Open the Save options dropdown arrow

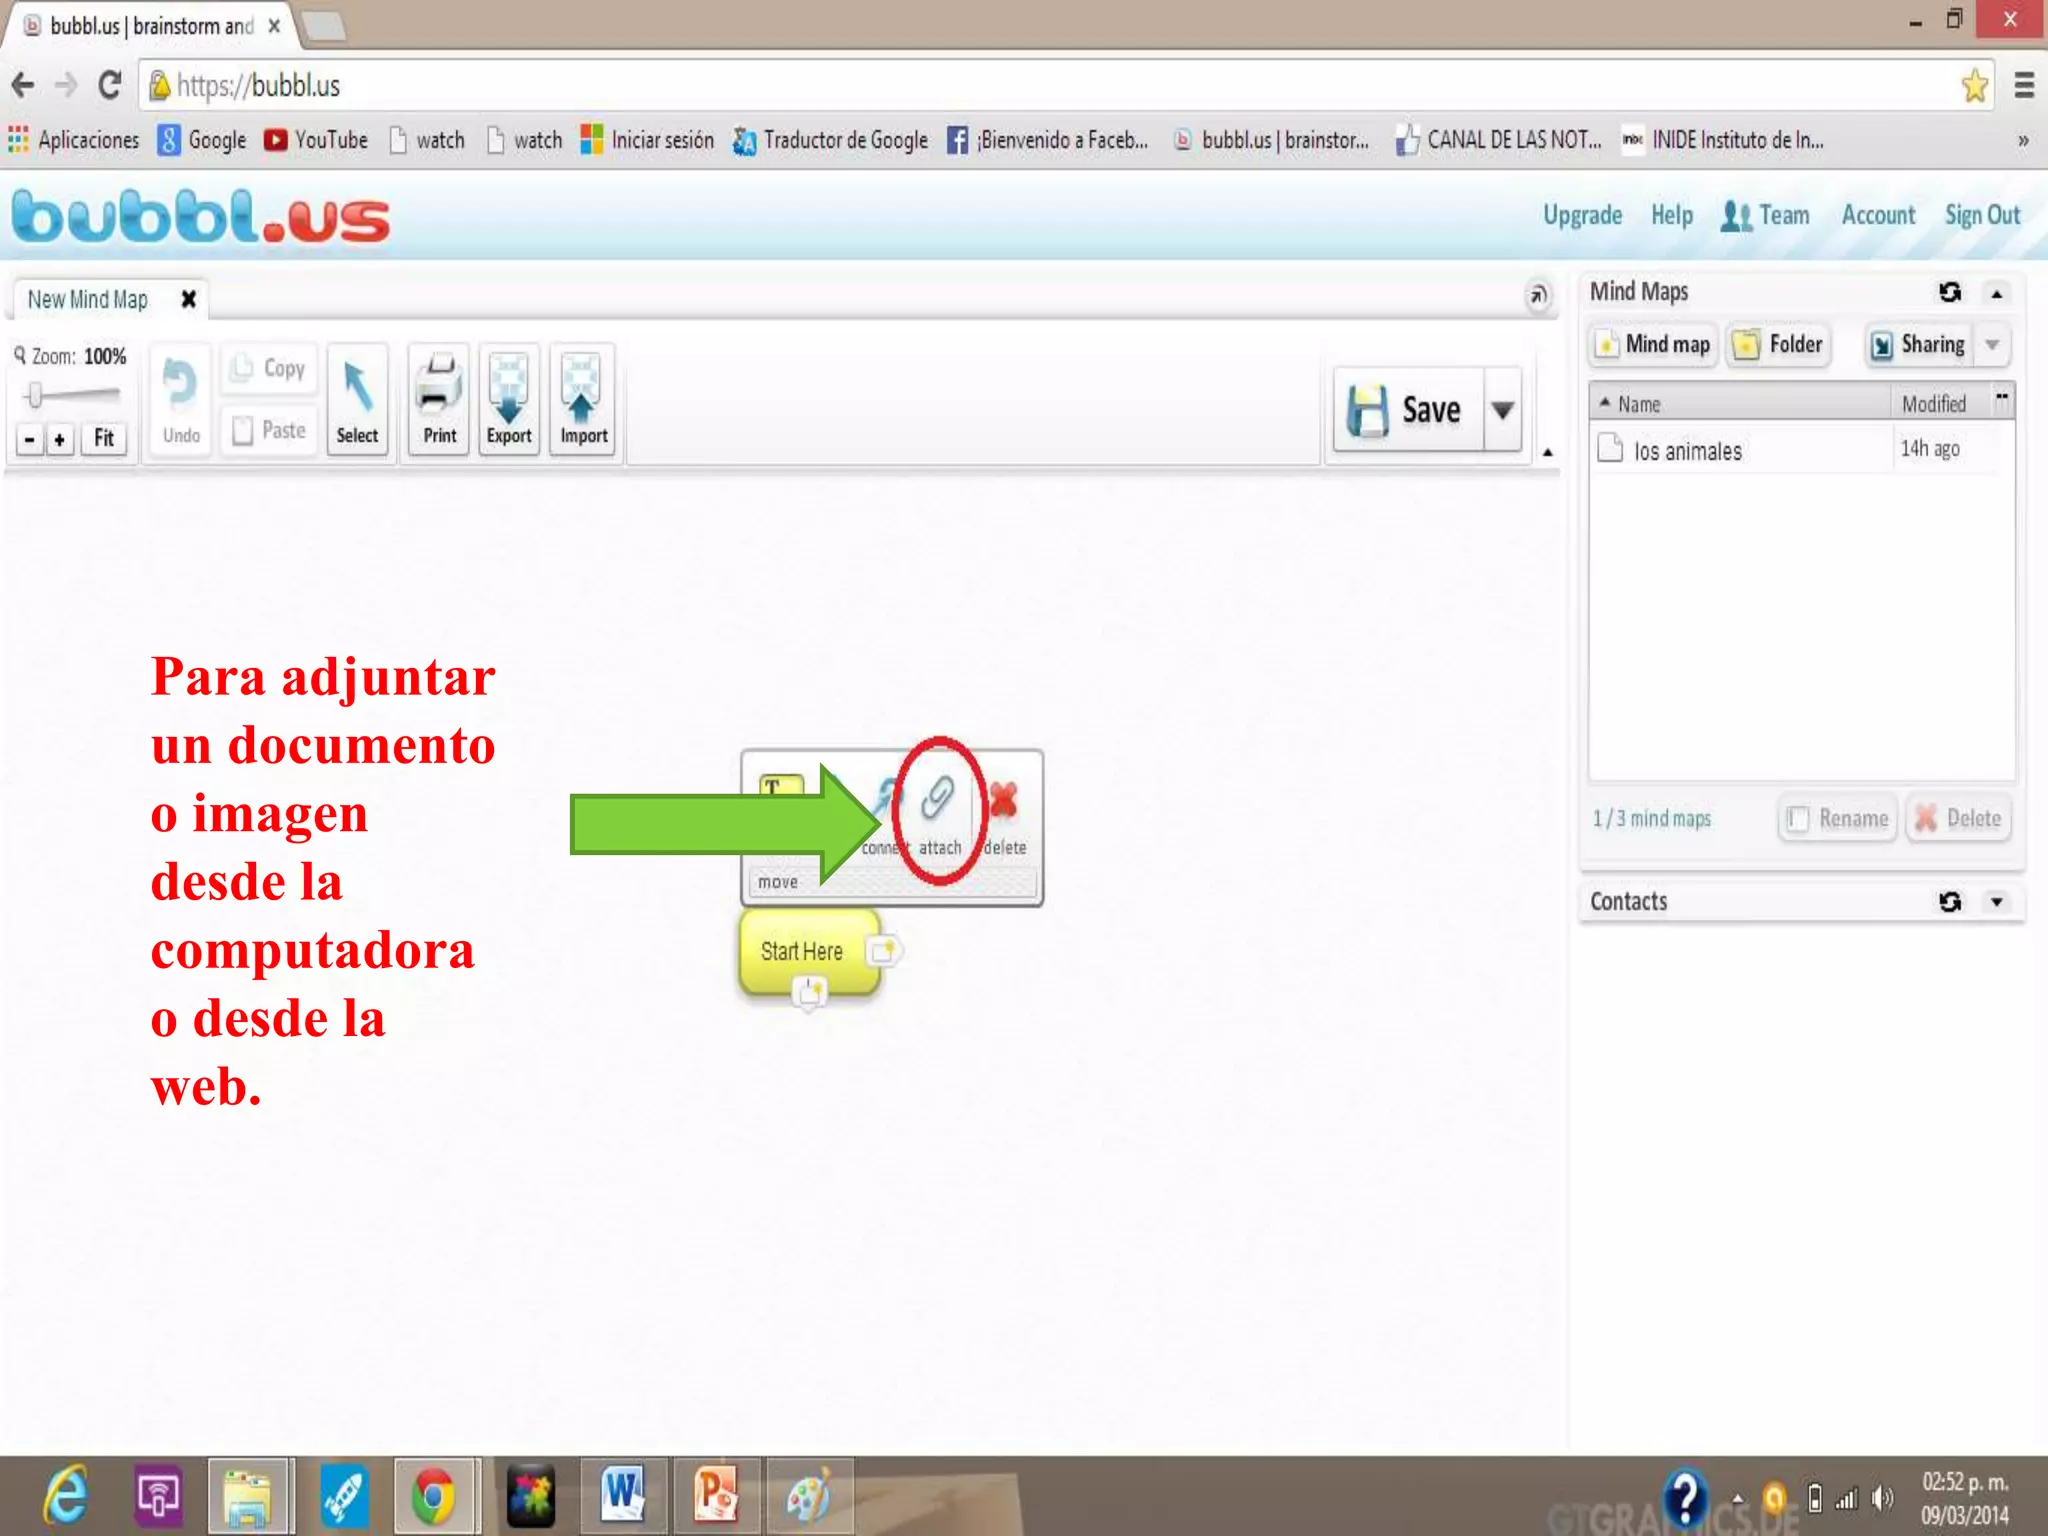tap(1502, 410)
